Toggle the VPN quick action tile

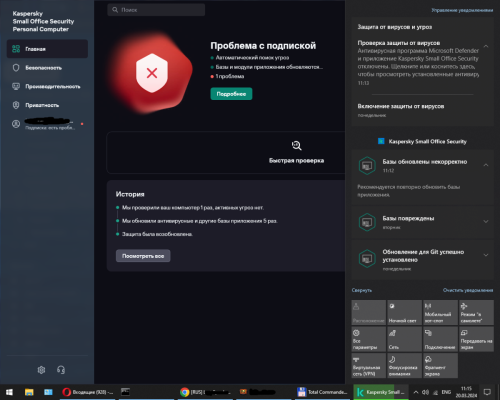pyautogui.click(x=368, y=366)
